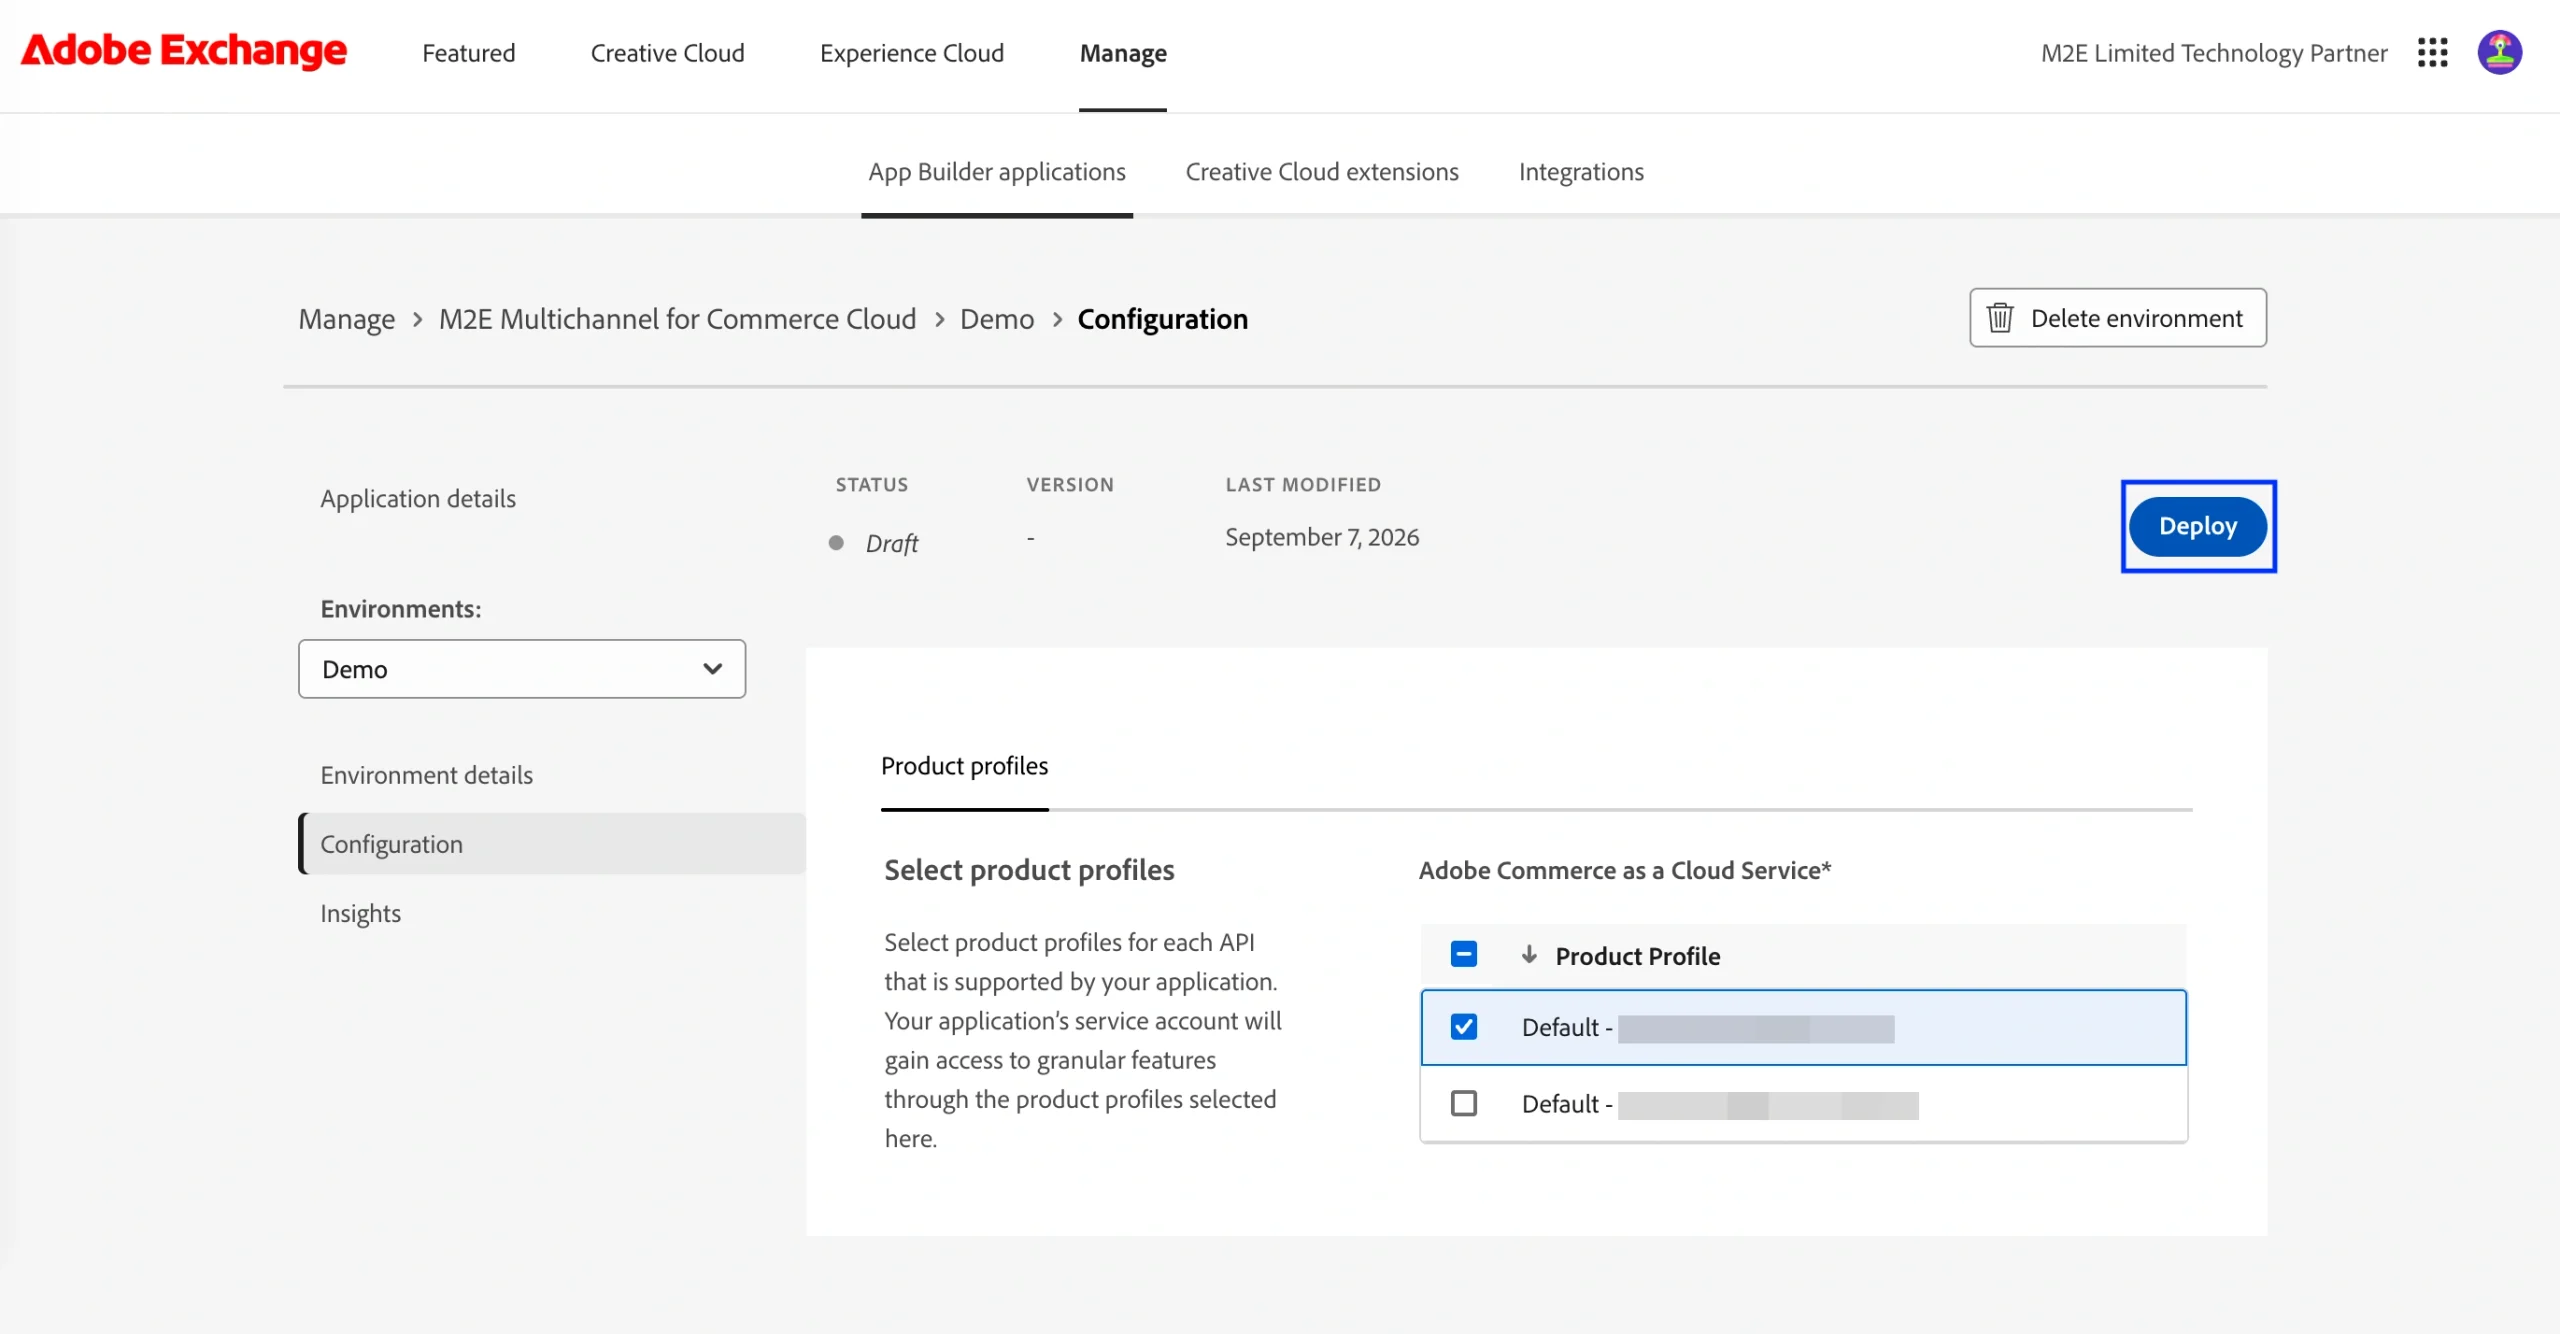Open Environment details in sidebar
This screenshot has width=2560, height=1334.
tap(426, 775)
